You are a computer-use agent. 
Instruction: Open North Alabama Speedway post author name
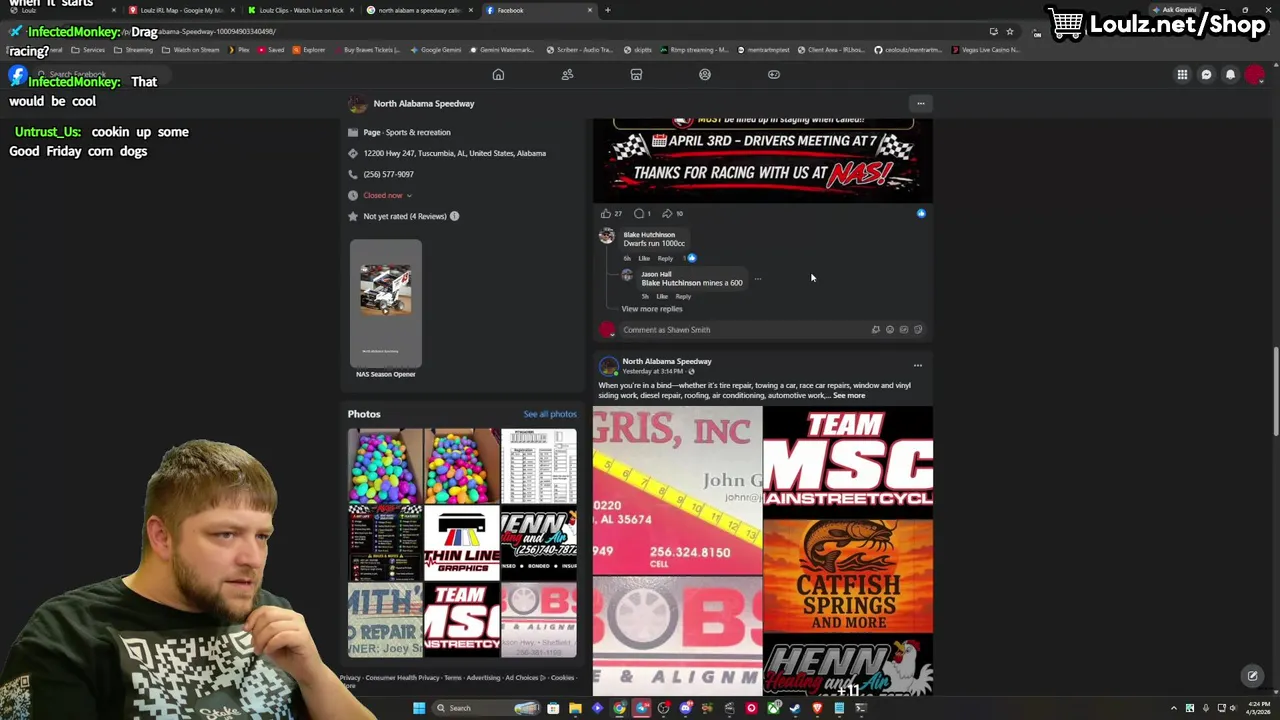667,361
